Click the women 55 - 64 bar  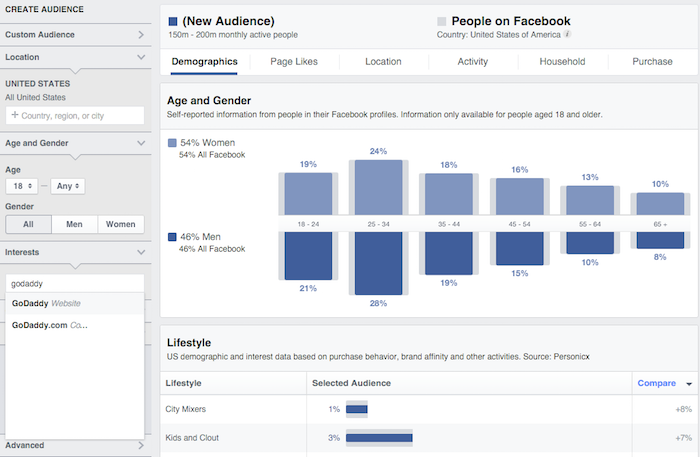590,200
